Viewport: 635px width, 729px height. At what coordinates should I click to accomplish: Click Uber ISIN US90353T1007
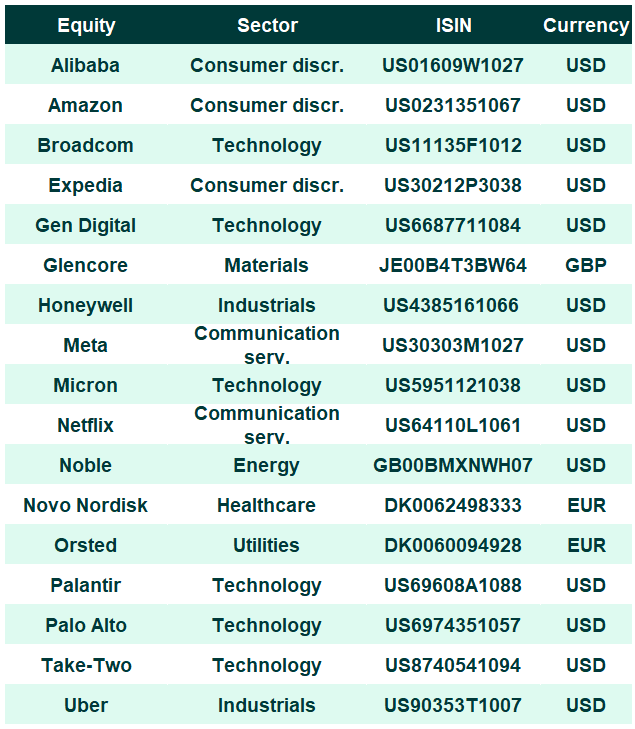point(453,705)
